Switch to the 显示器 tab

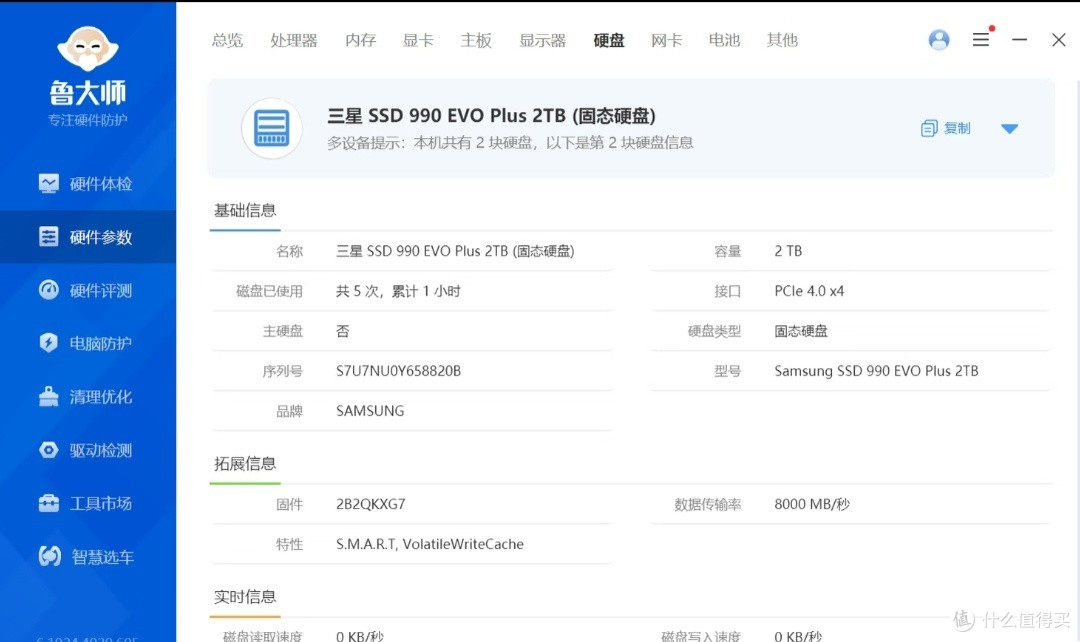pyautogui.click(x=542, y=40)
